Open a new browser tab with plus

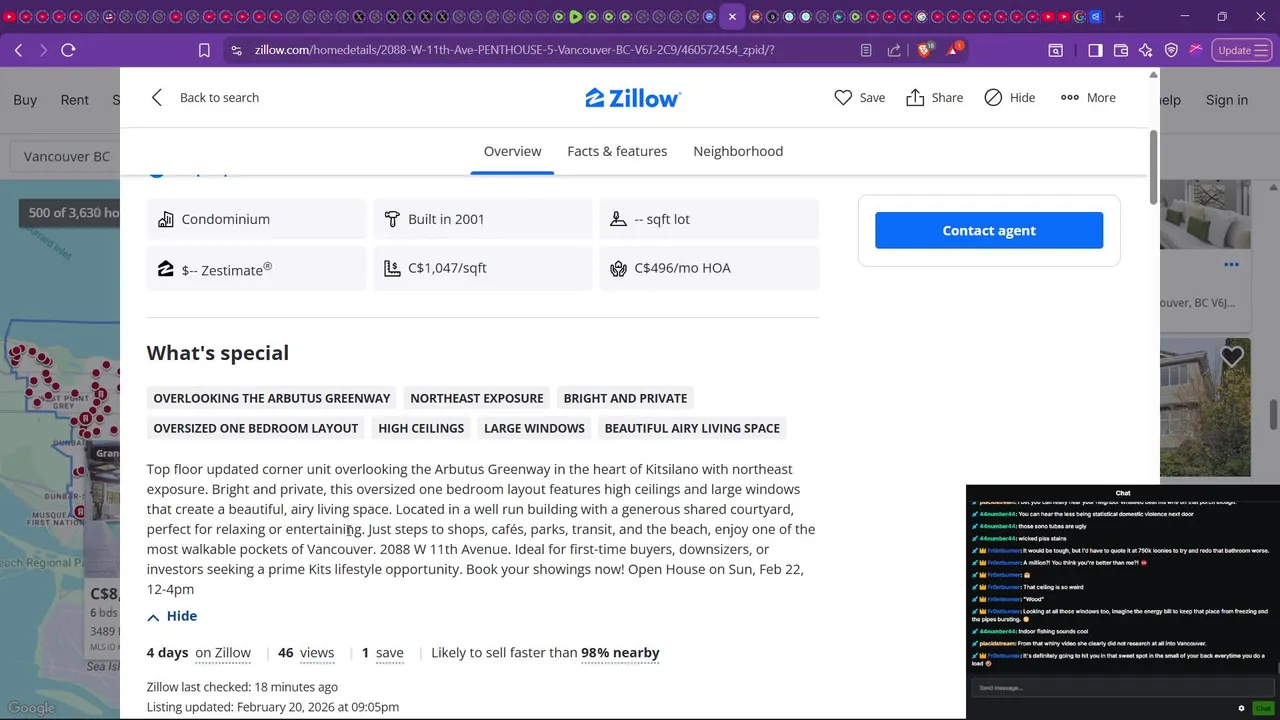click(x=1119, y=16)
